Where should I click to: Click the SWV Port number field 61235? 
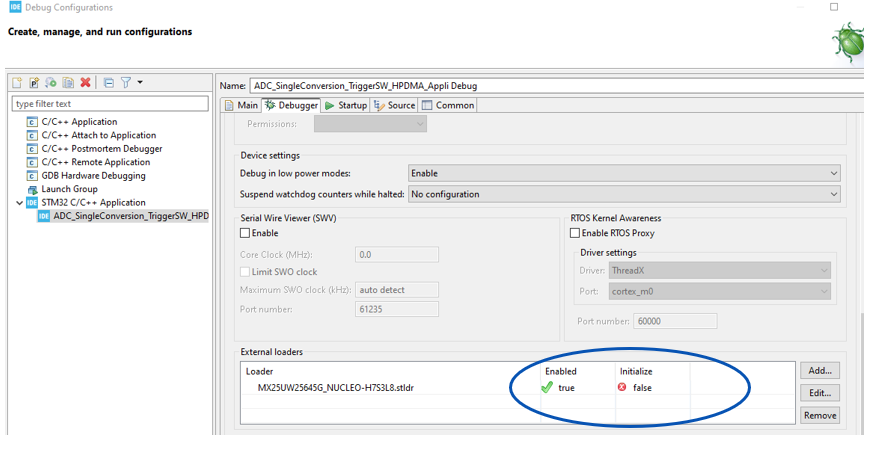pos(396,309)
